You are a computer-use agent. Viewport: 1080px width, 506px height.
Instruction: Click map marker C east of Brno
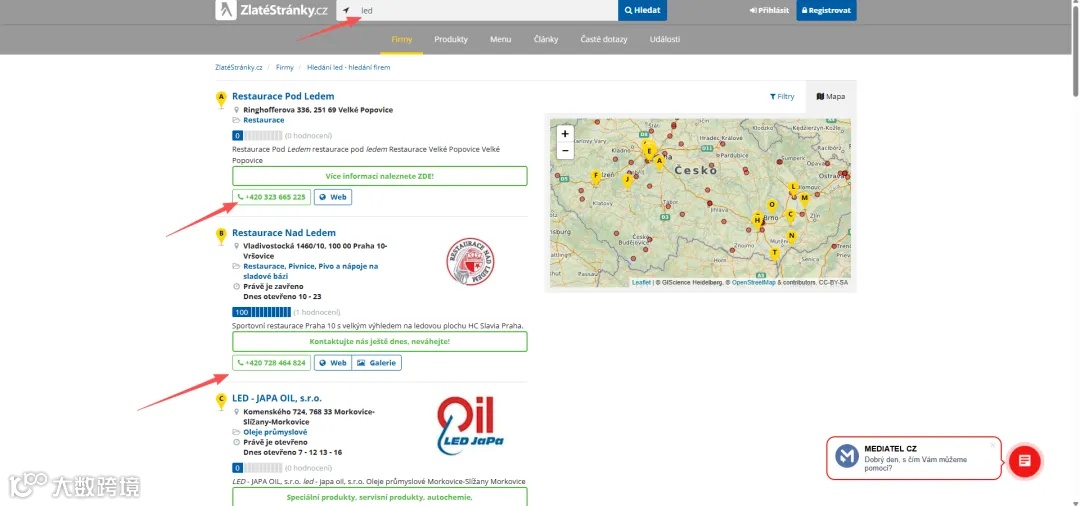(x=790, y=216)
